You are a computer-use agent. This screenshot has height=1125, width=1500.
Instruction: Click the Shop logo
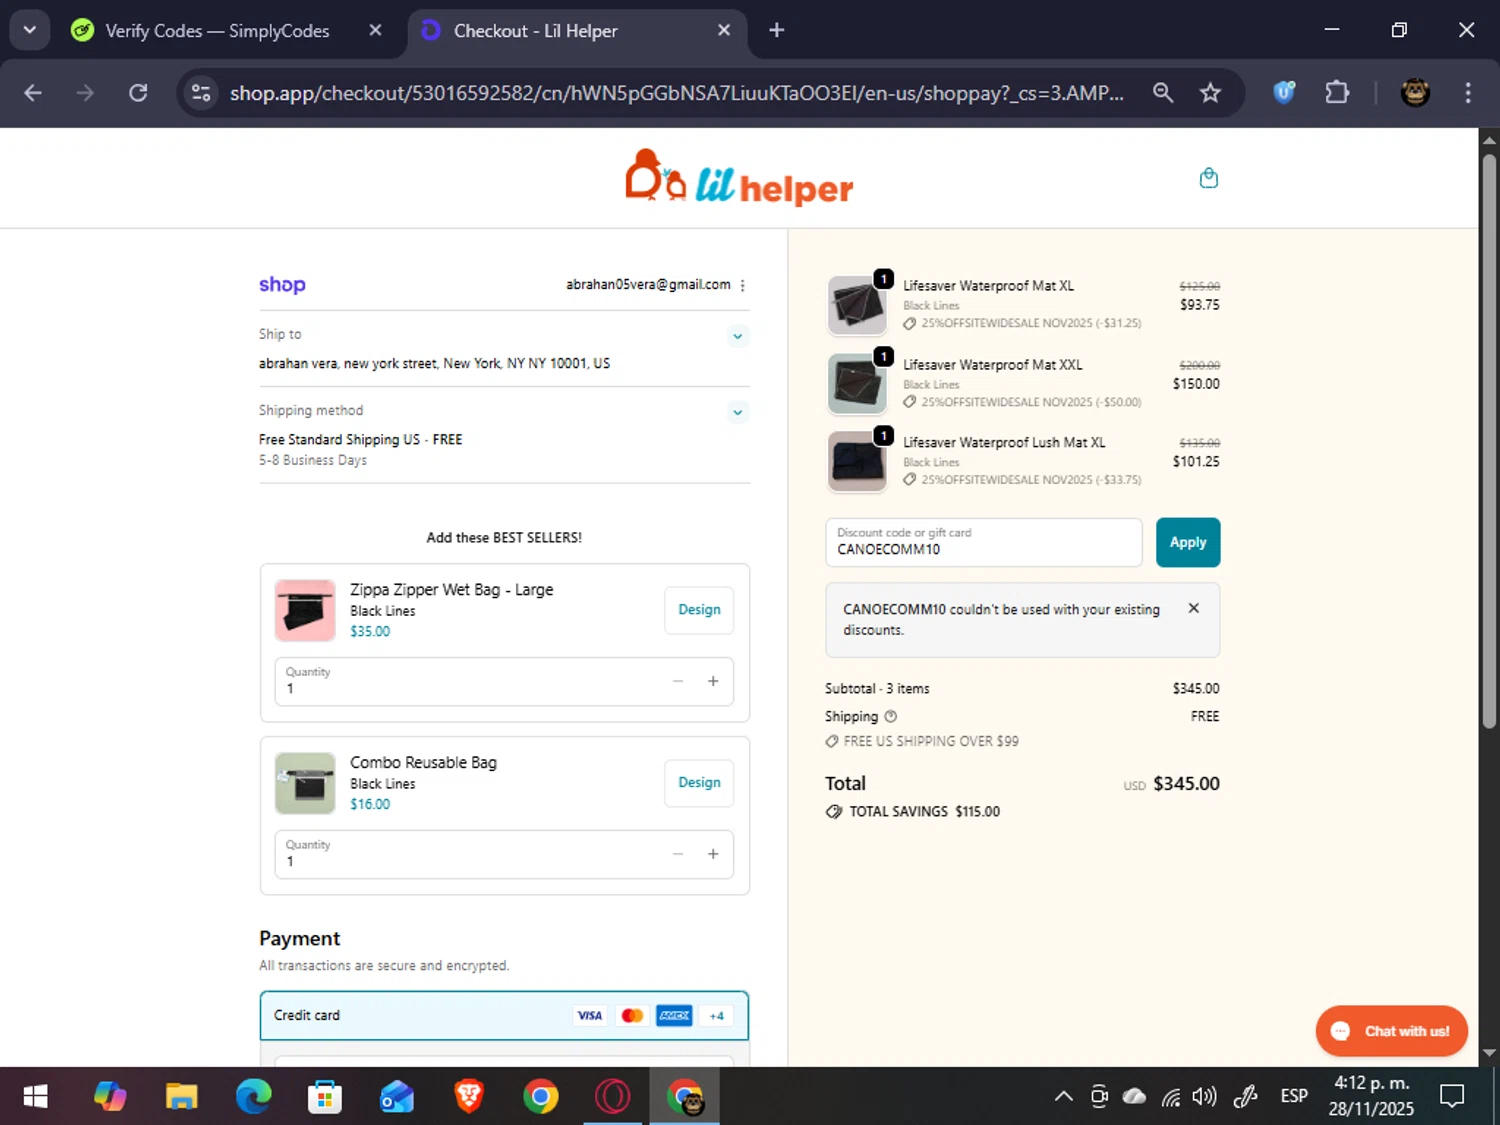[x=282, y=285]
